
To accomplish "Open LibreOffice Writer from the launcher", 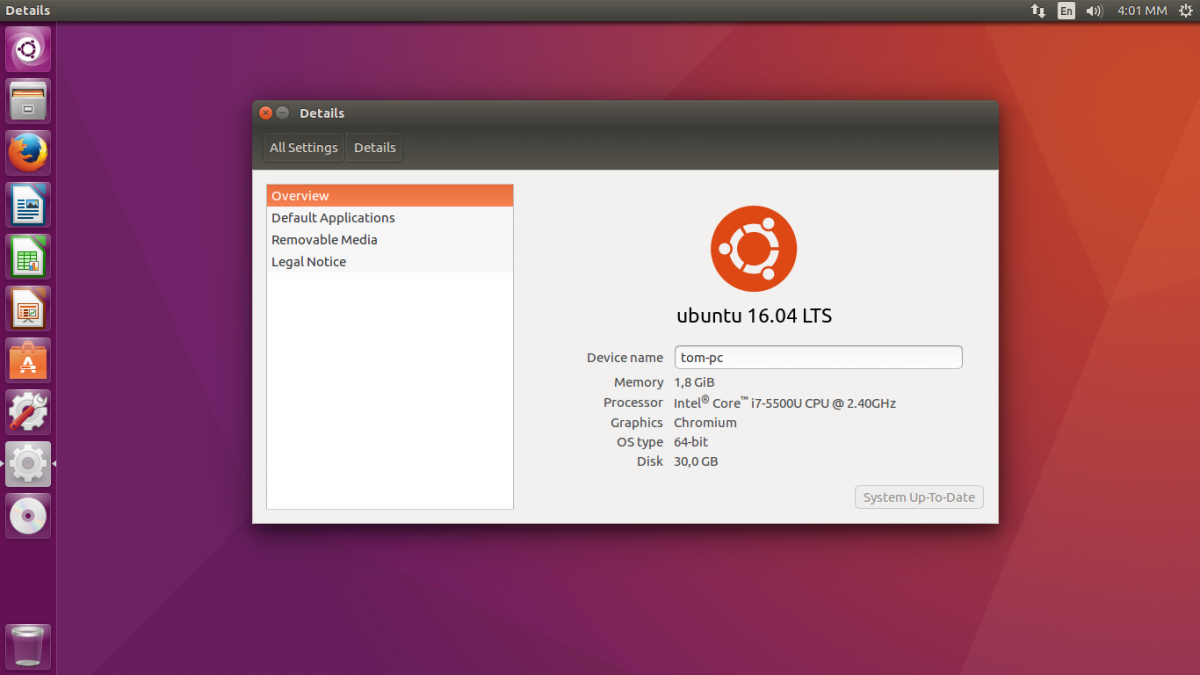I will click(28, 205).
